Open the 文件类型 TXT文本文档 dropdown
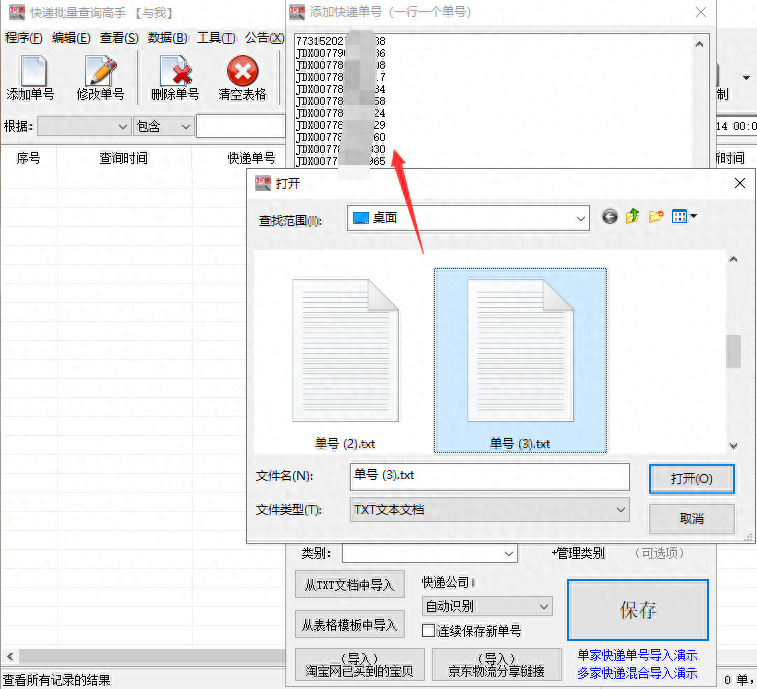The image size is (757, 689). point(620,510)
